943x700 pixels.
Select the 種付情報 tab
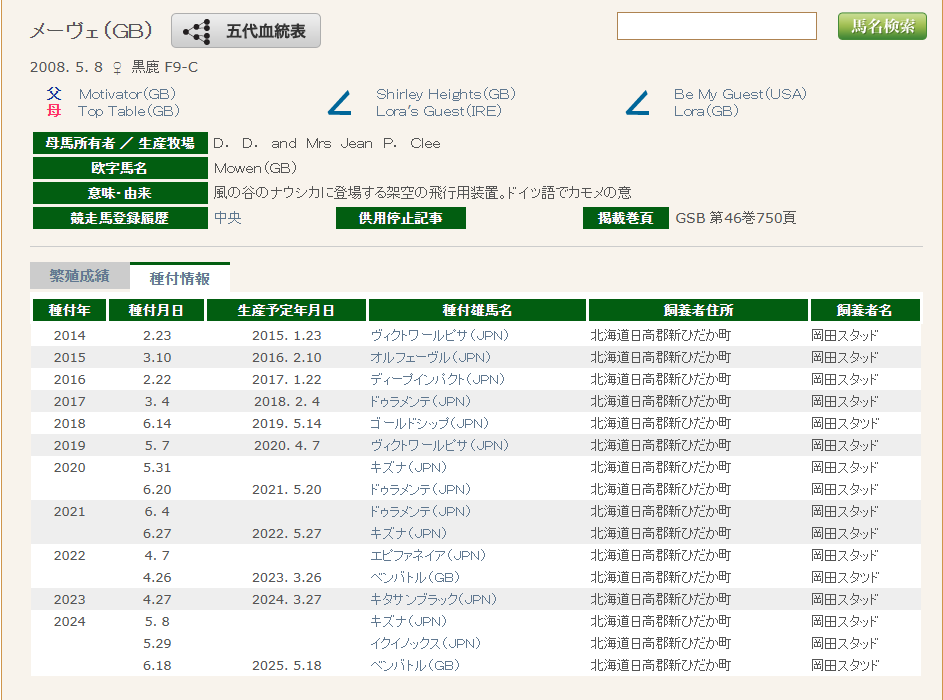click(x=180, y=278)
